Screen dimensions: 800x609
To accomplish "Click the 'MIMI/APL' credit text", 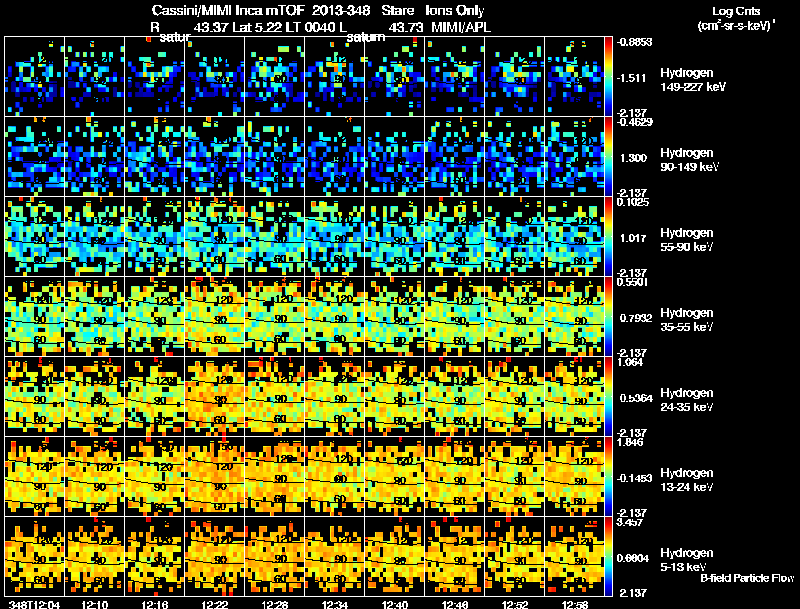I will click(x=461, y=27).
